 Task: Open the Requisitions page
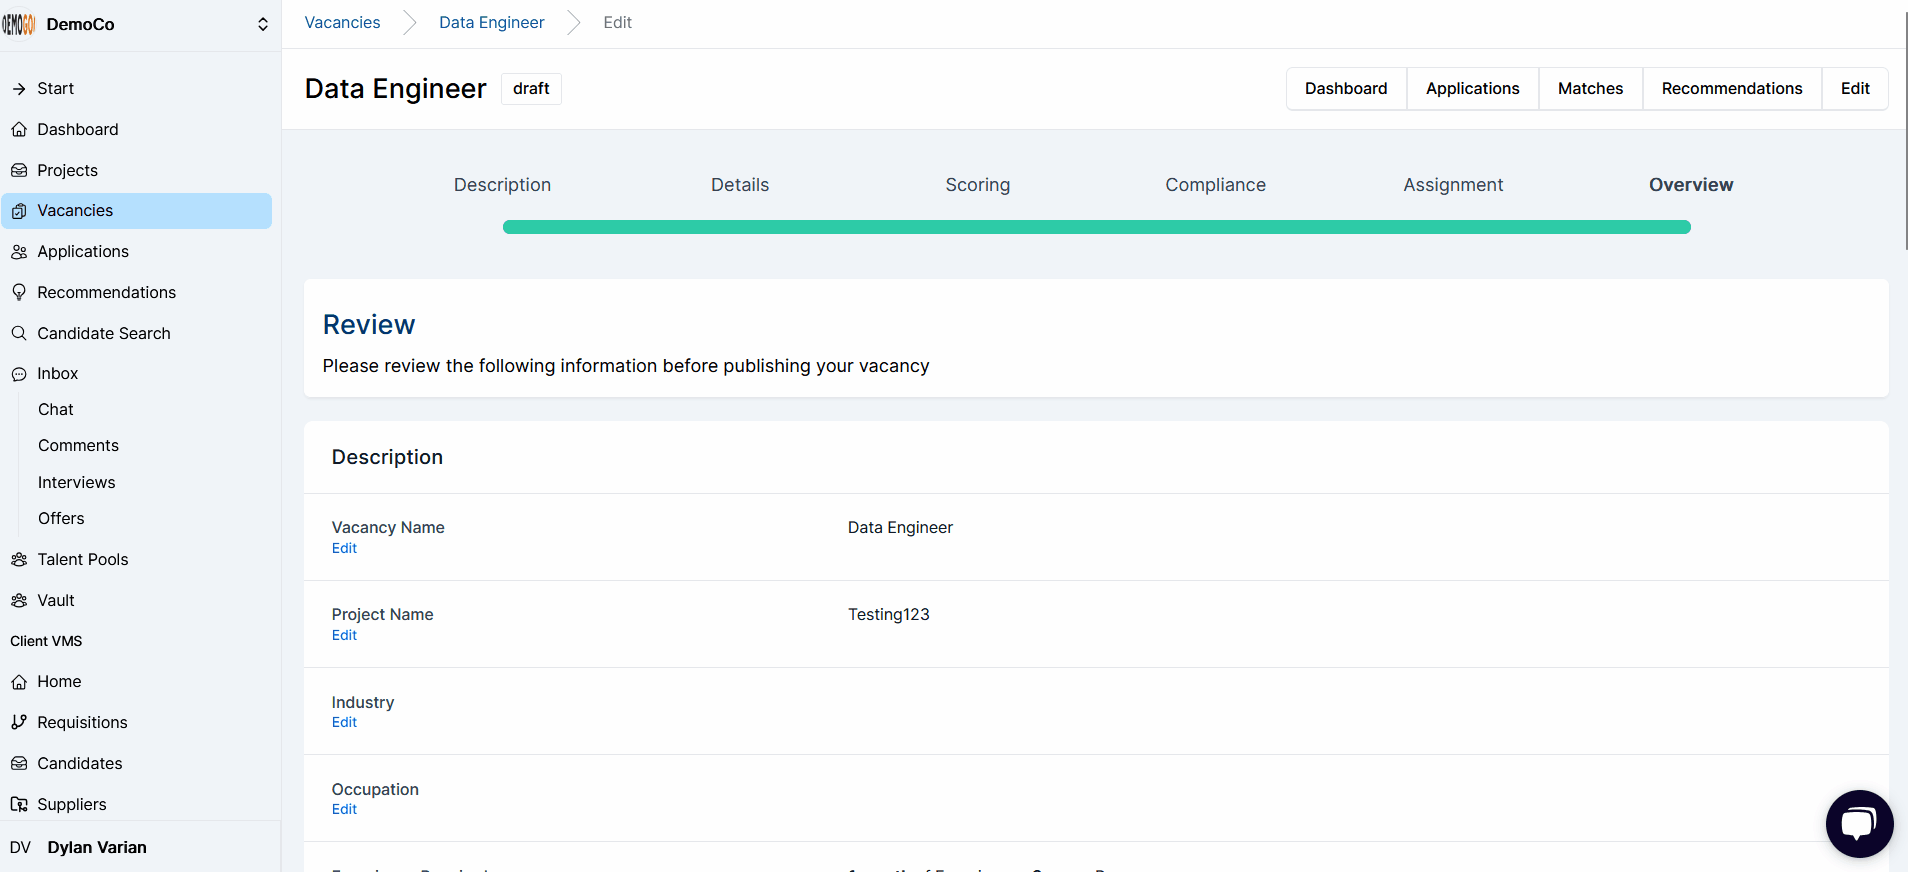point(136,723)
